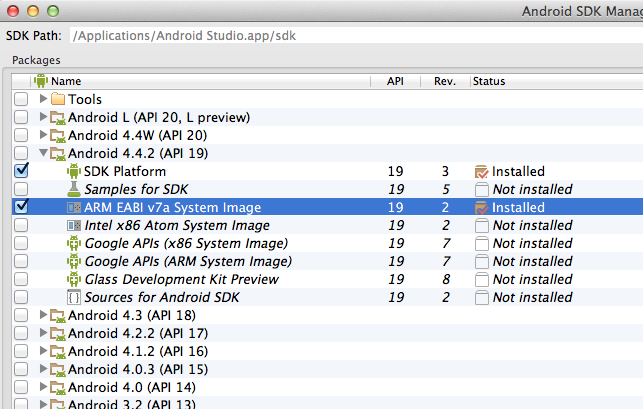Screen dimensions: 643x409
Task: Expand Android L (API 20, L preview)
Action: pyautogui.click(x=43, y=117)
